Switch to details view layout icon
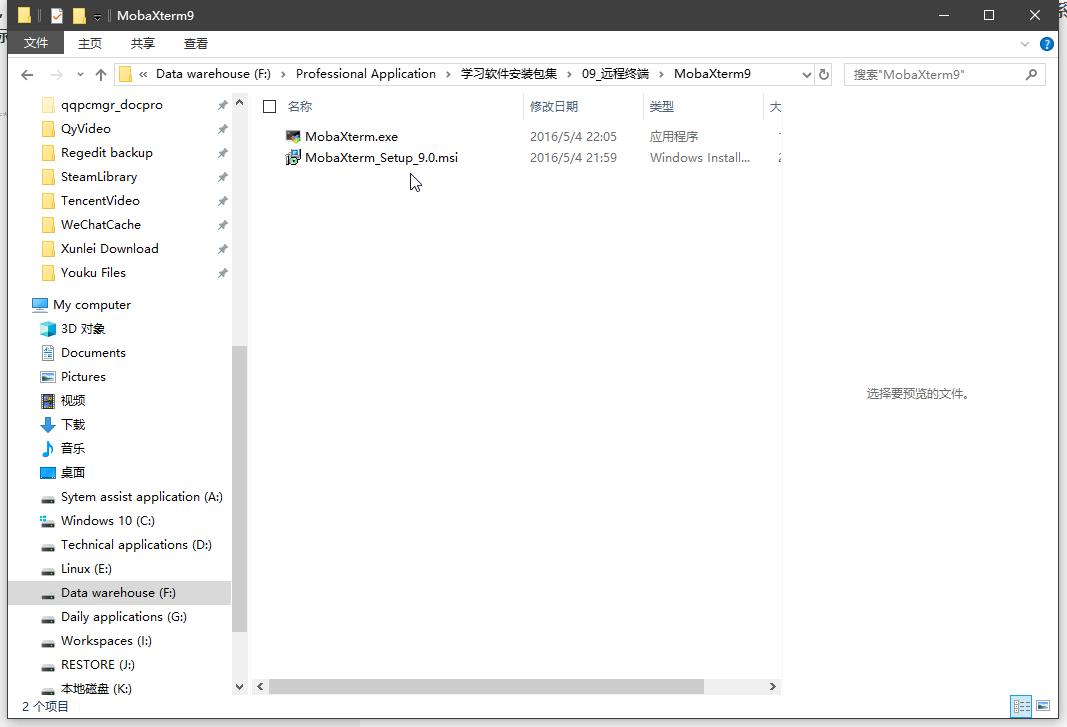The height and width of the screenshot is (727, 1067). 1021,706
